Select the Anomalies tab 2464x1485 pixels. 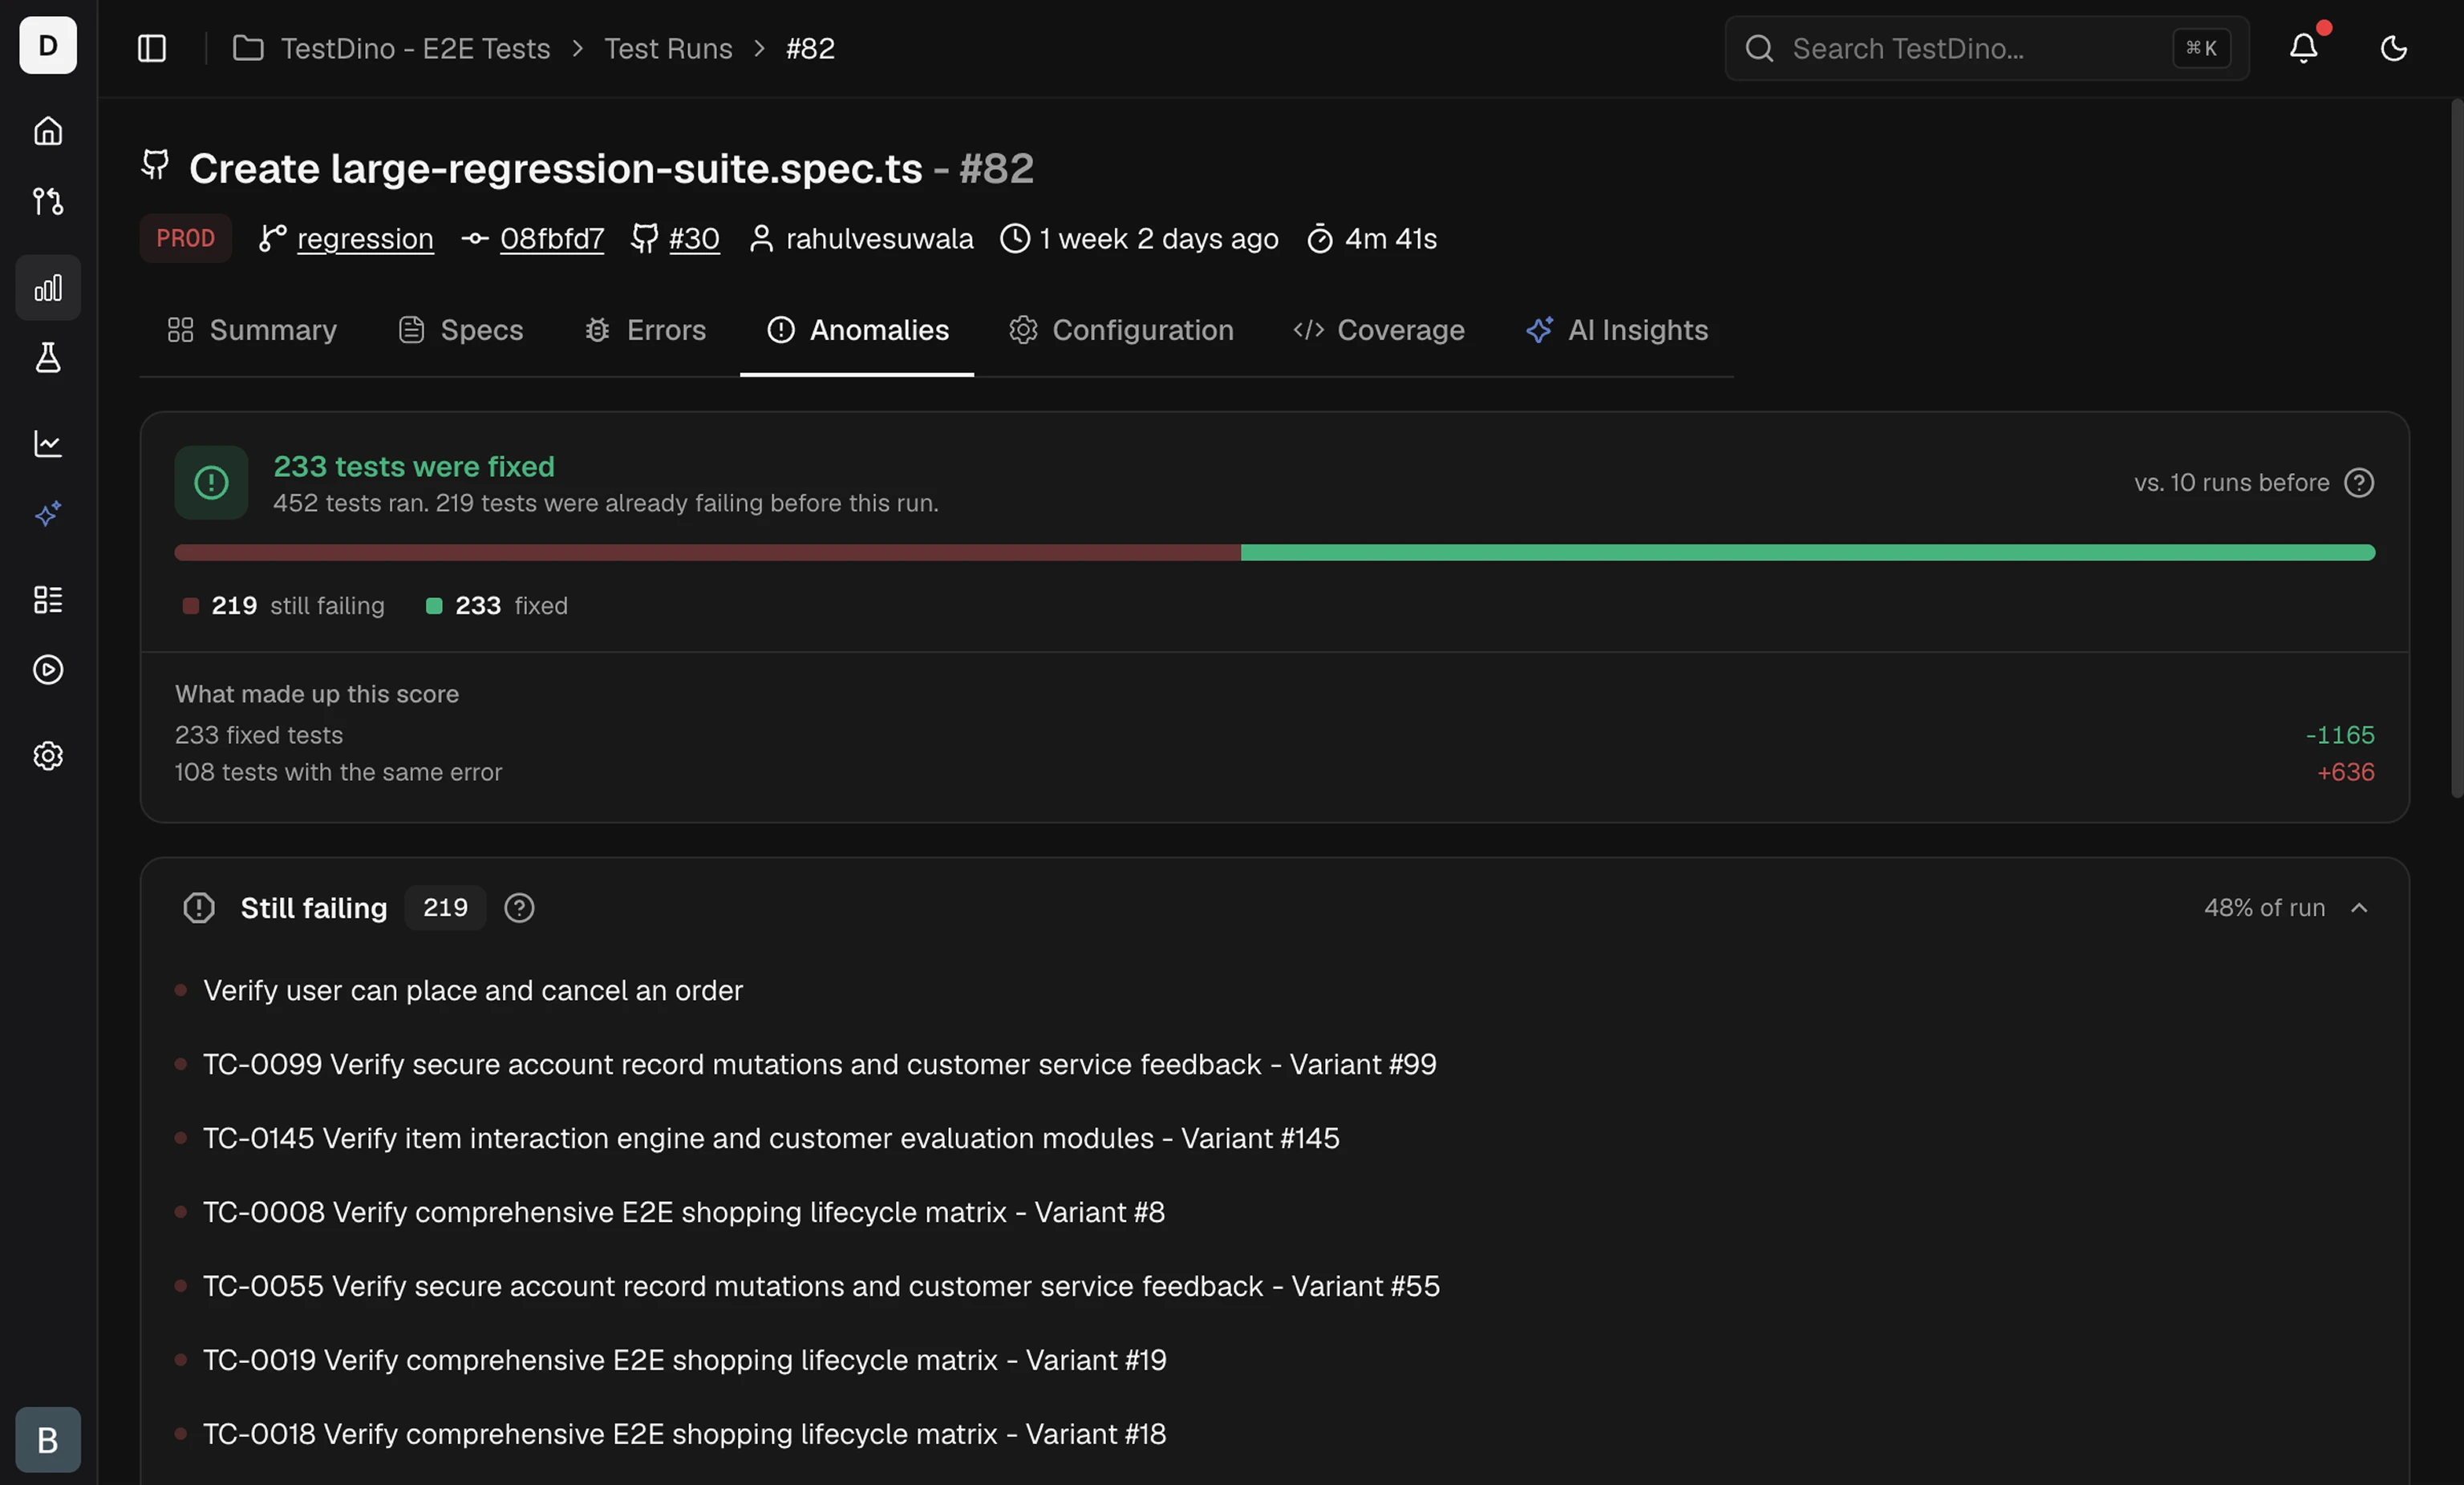click(857, 330)
